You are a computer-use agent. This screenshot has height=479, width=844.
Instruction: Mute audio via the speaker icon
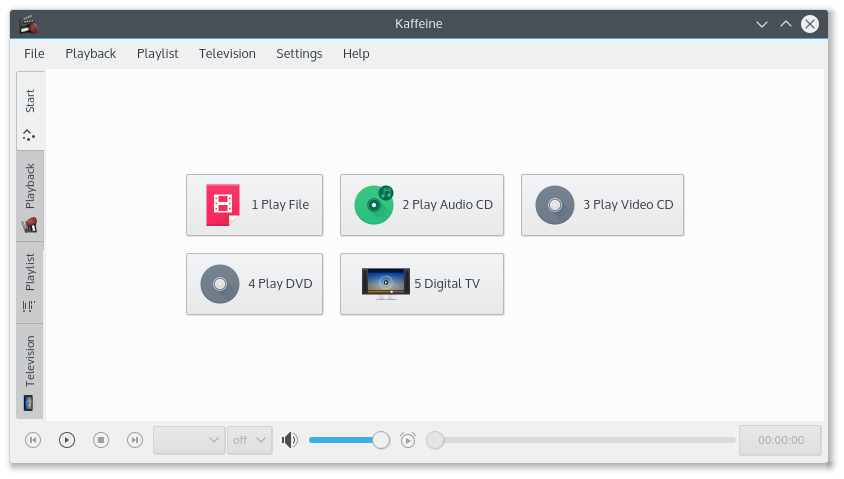290,440
